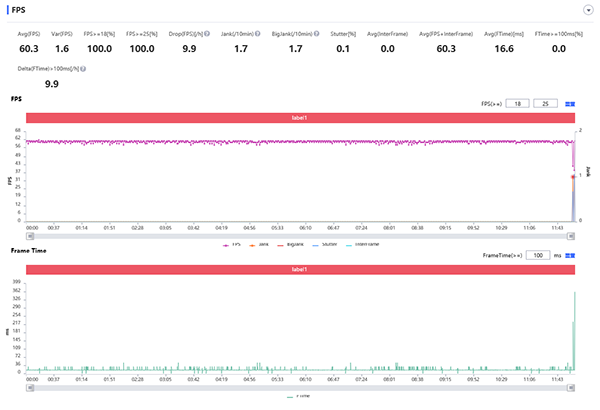Toggle the Jank series in the legend

[x=263, y=243]
